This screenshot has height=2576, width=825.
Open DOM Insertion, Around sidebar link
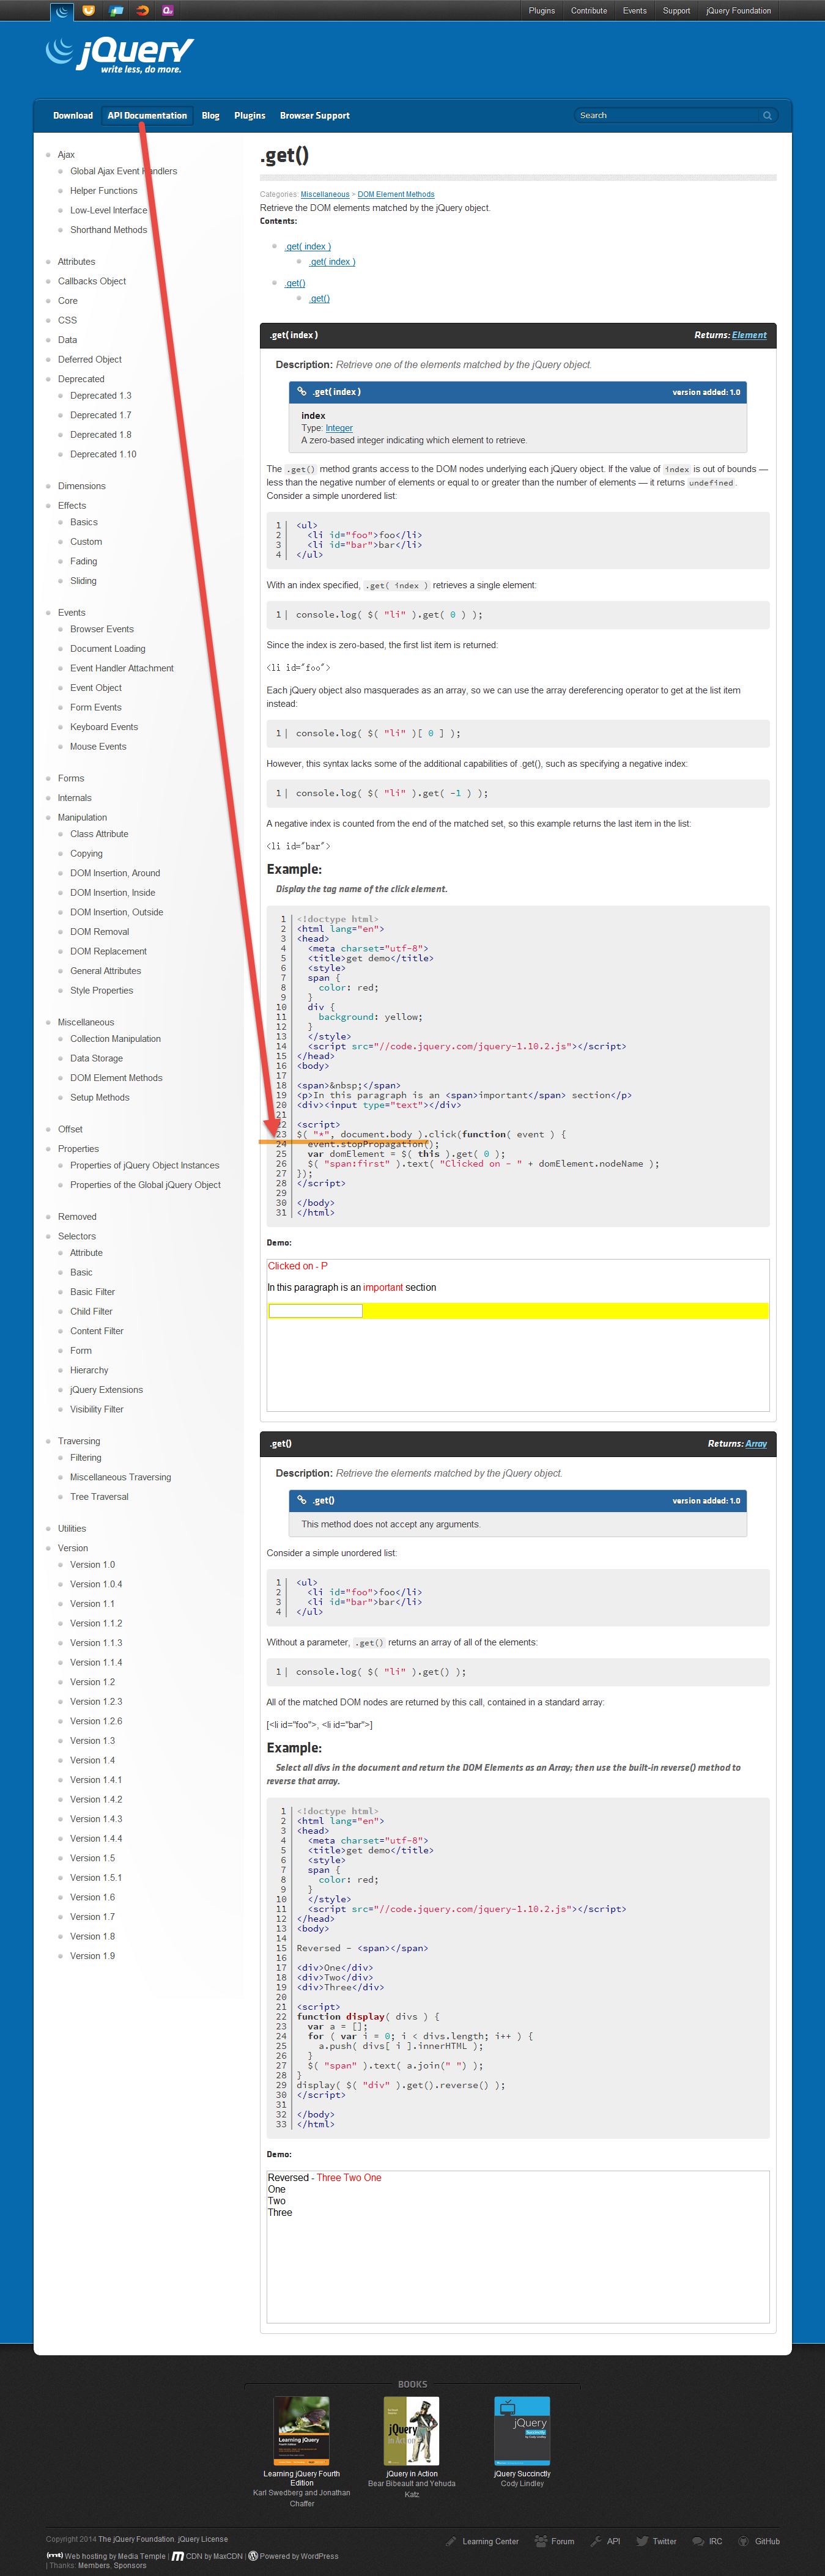click(115, 873)
